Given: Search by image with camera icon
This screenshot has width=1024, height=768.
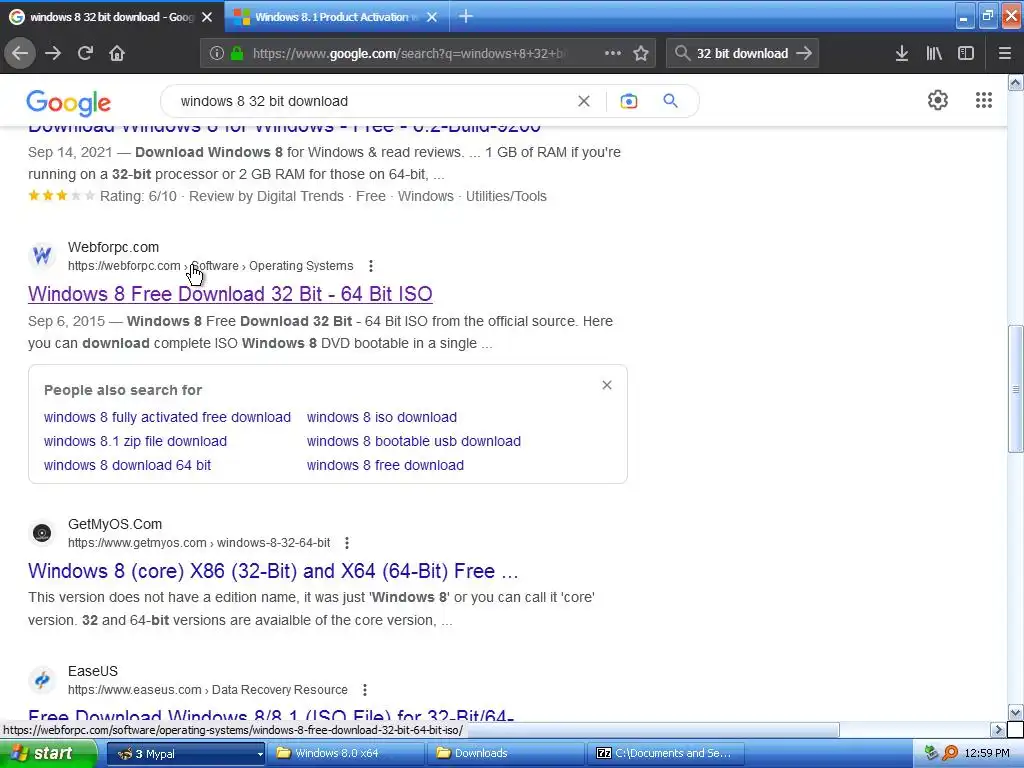Looking at the screenshot, I should (628, 101).
